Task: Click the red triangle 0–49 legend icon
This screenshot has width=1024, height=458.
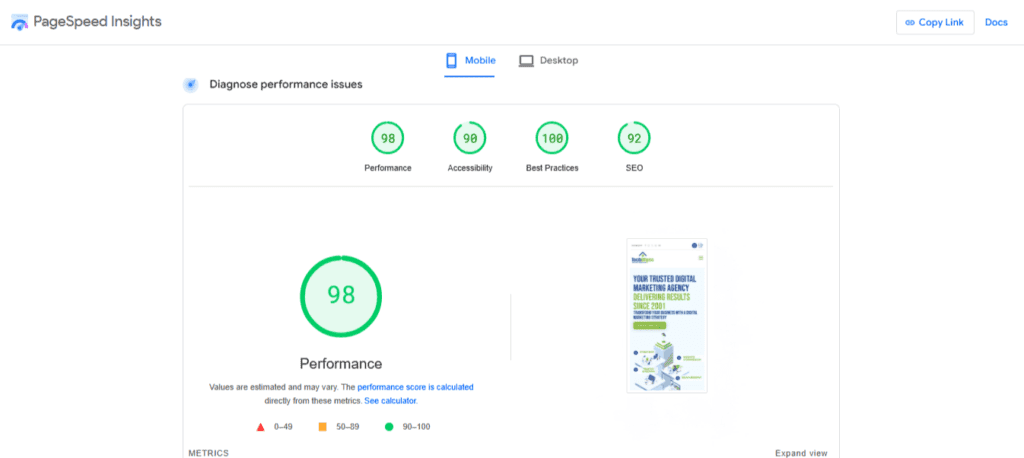Action: [x=261, y=427]
